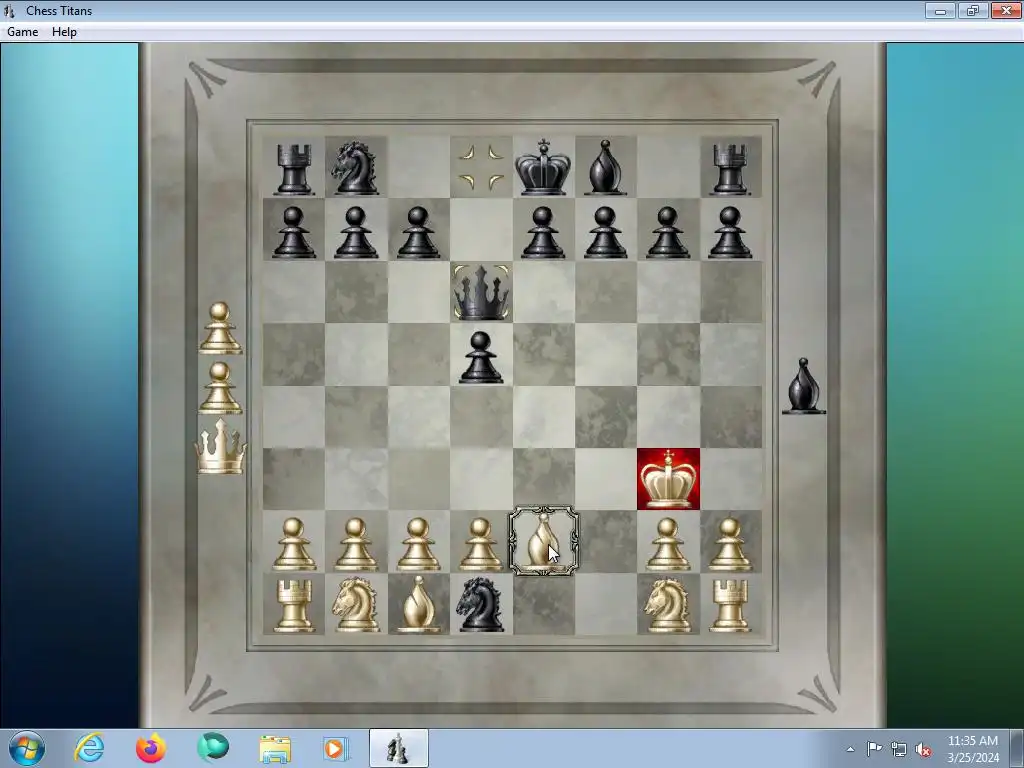Select the white rook in the bottom-right corner

click(x=729, y=605)
